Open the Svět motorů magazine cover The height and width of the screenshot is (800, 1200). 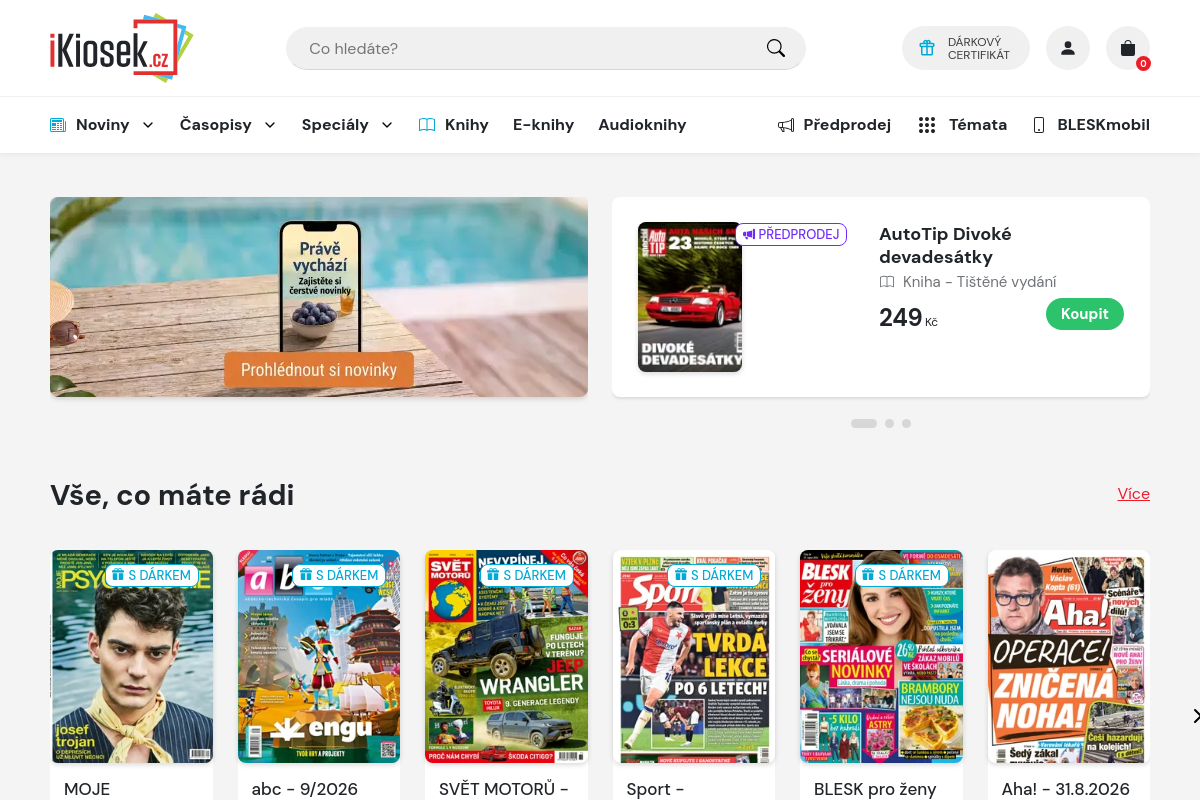pyautogui.click(x=507, y=657)
